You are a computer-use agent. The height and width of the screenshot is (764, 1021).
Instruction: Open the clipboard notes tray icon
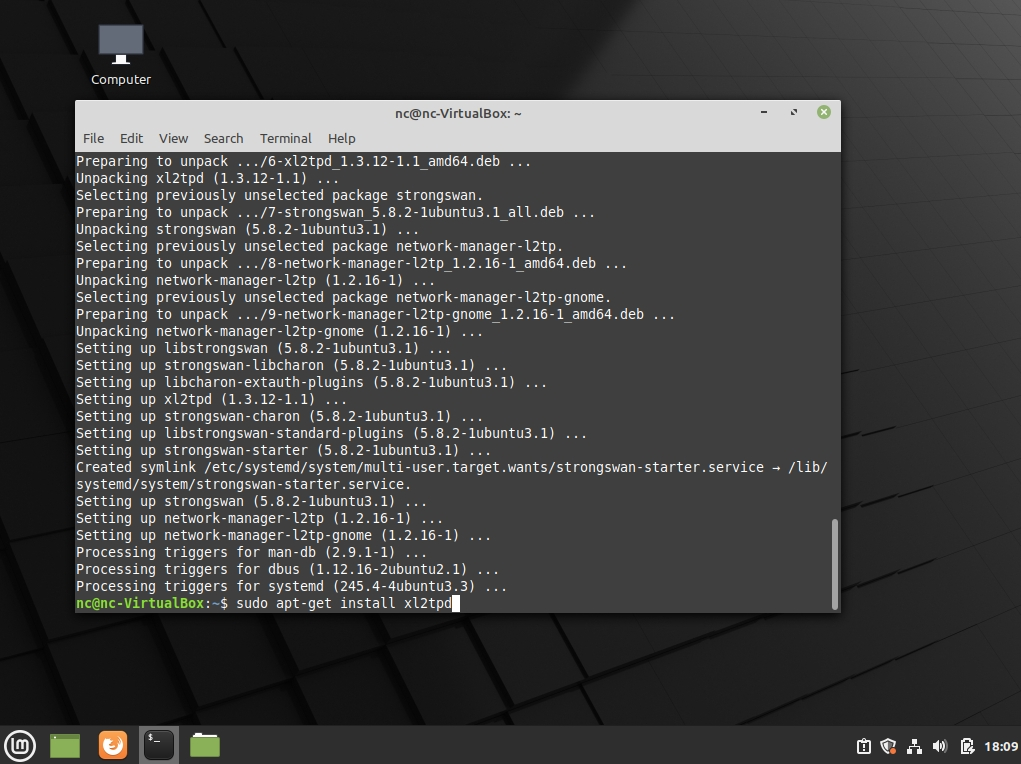864,746
